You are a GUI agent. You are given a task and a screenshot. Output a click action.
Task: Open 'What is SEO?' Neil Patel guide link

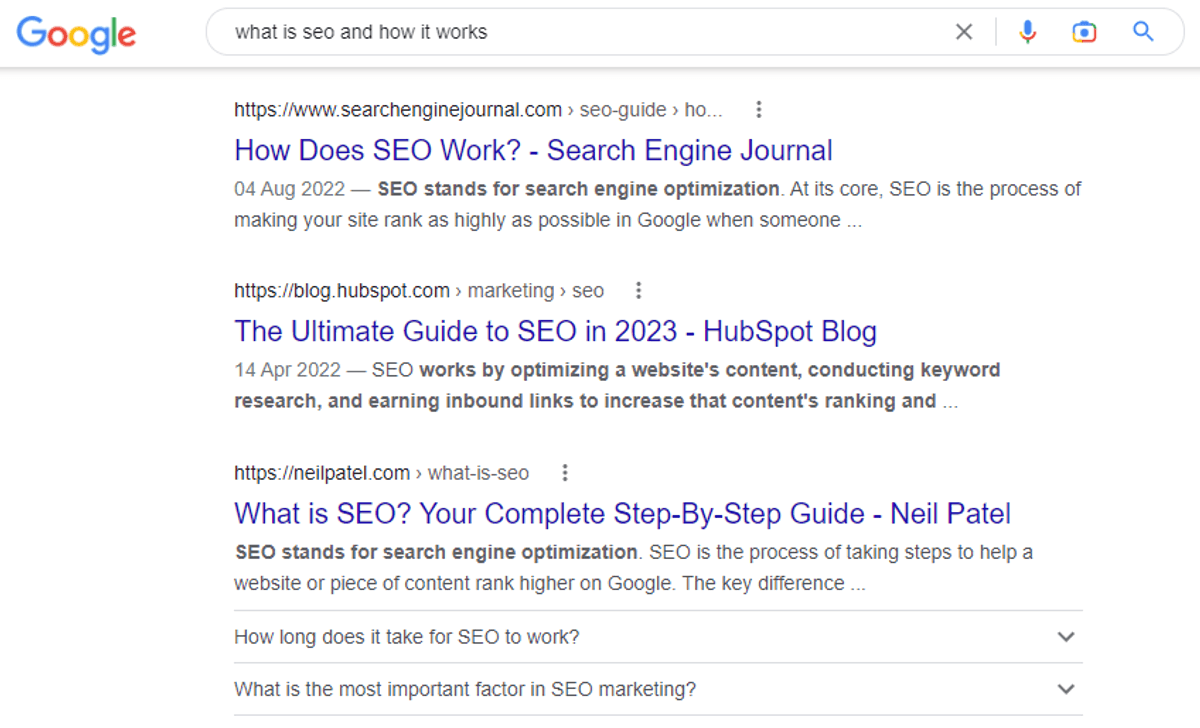click(x=622, y=514)
